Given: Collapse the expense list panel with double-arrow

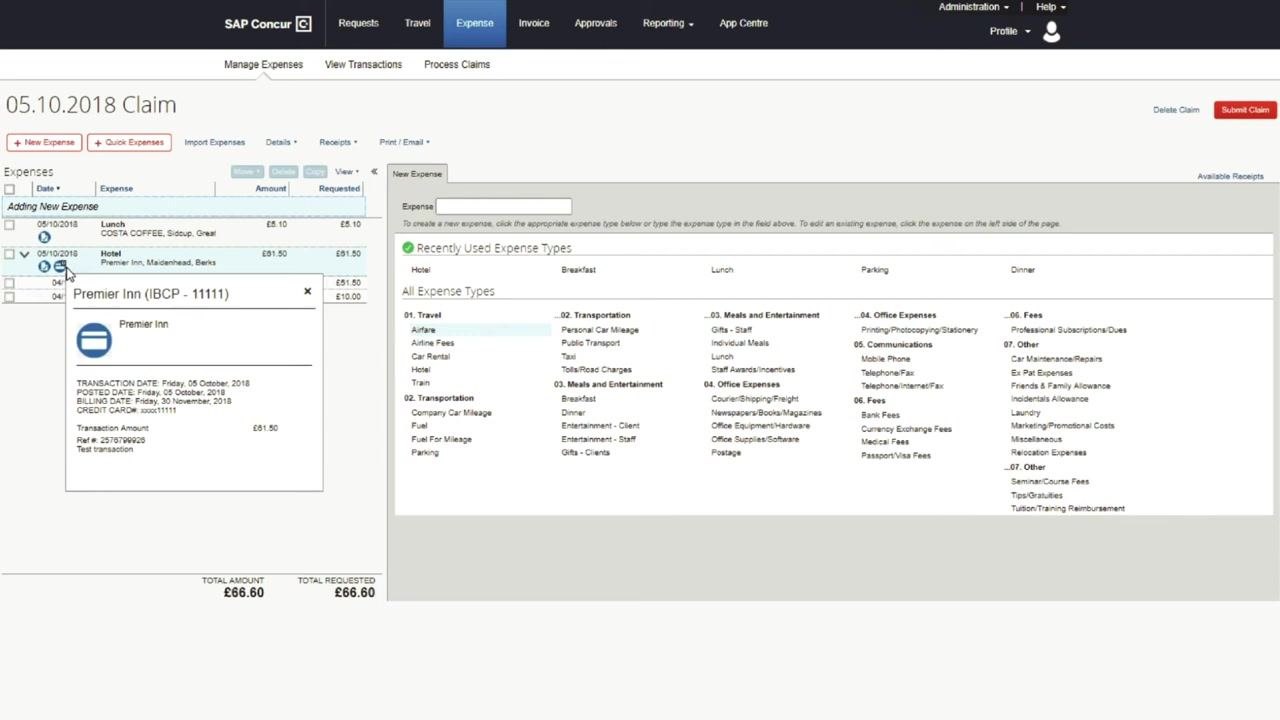Looking at the screenshot, I should click(x=374, y=172).
